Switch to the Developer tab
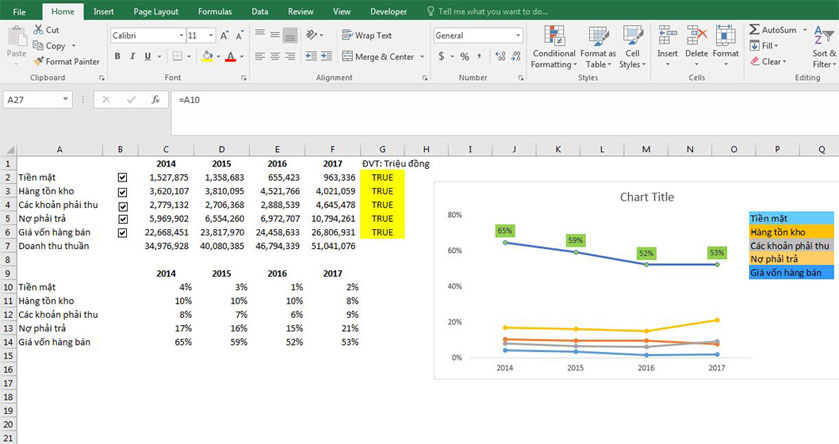 click(x=388, y=11)
